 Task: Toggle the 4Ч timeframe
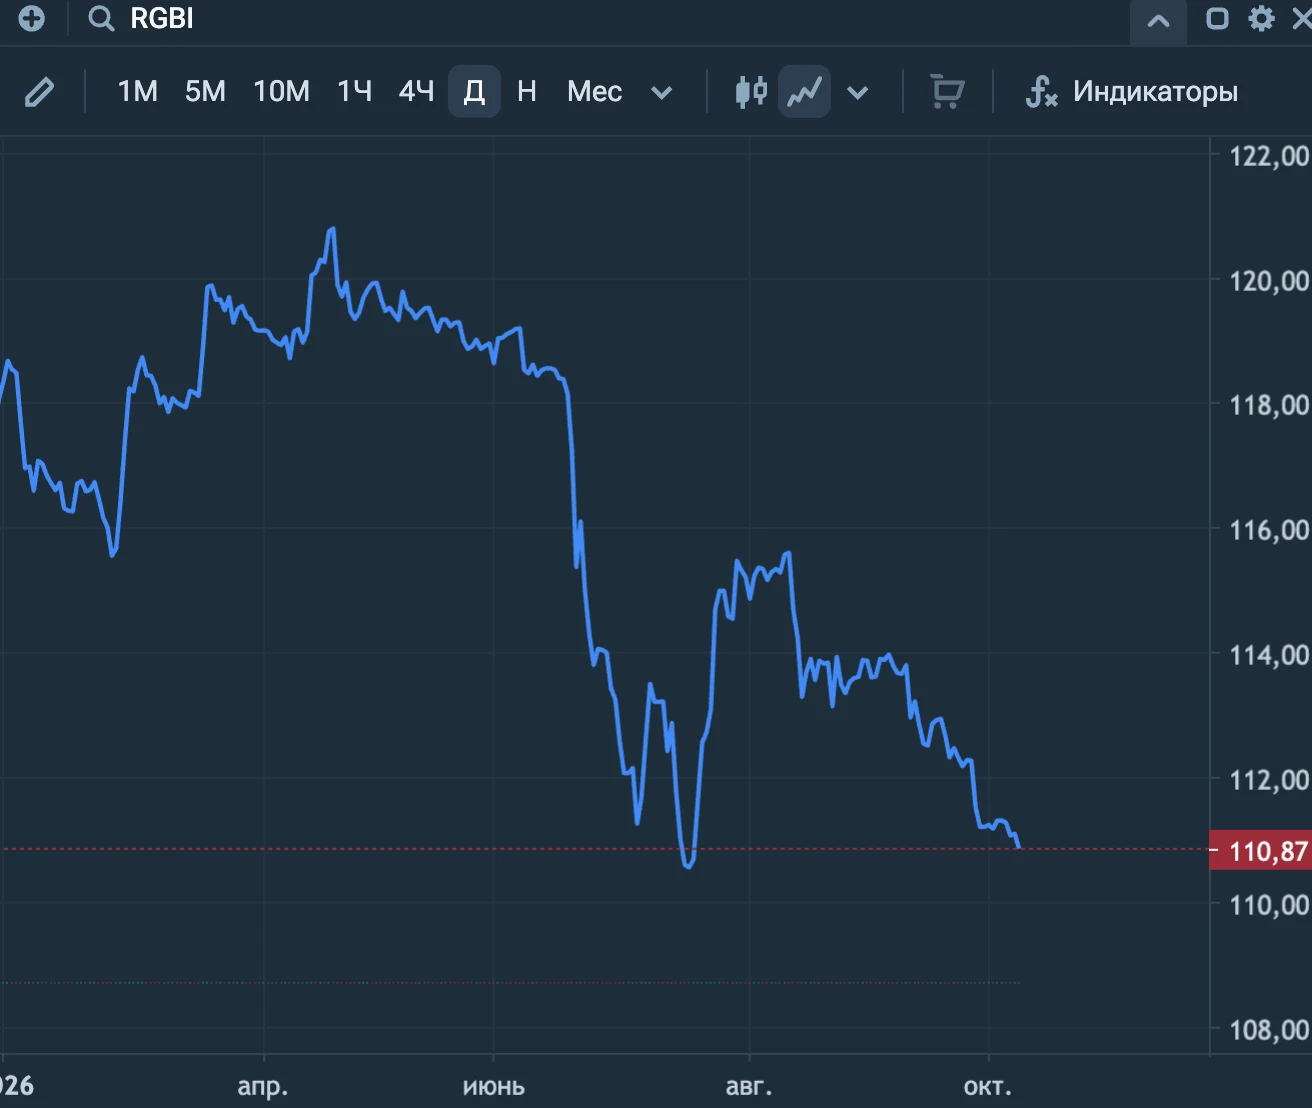(x=416, y=92)
